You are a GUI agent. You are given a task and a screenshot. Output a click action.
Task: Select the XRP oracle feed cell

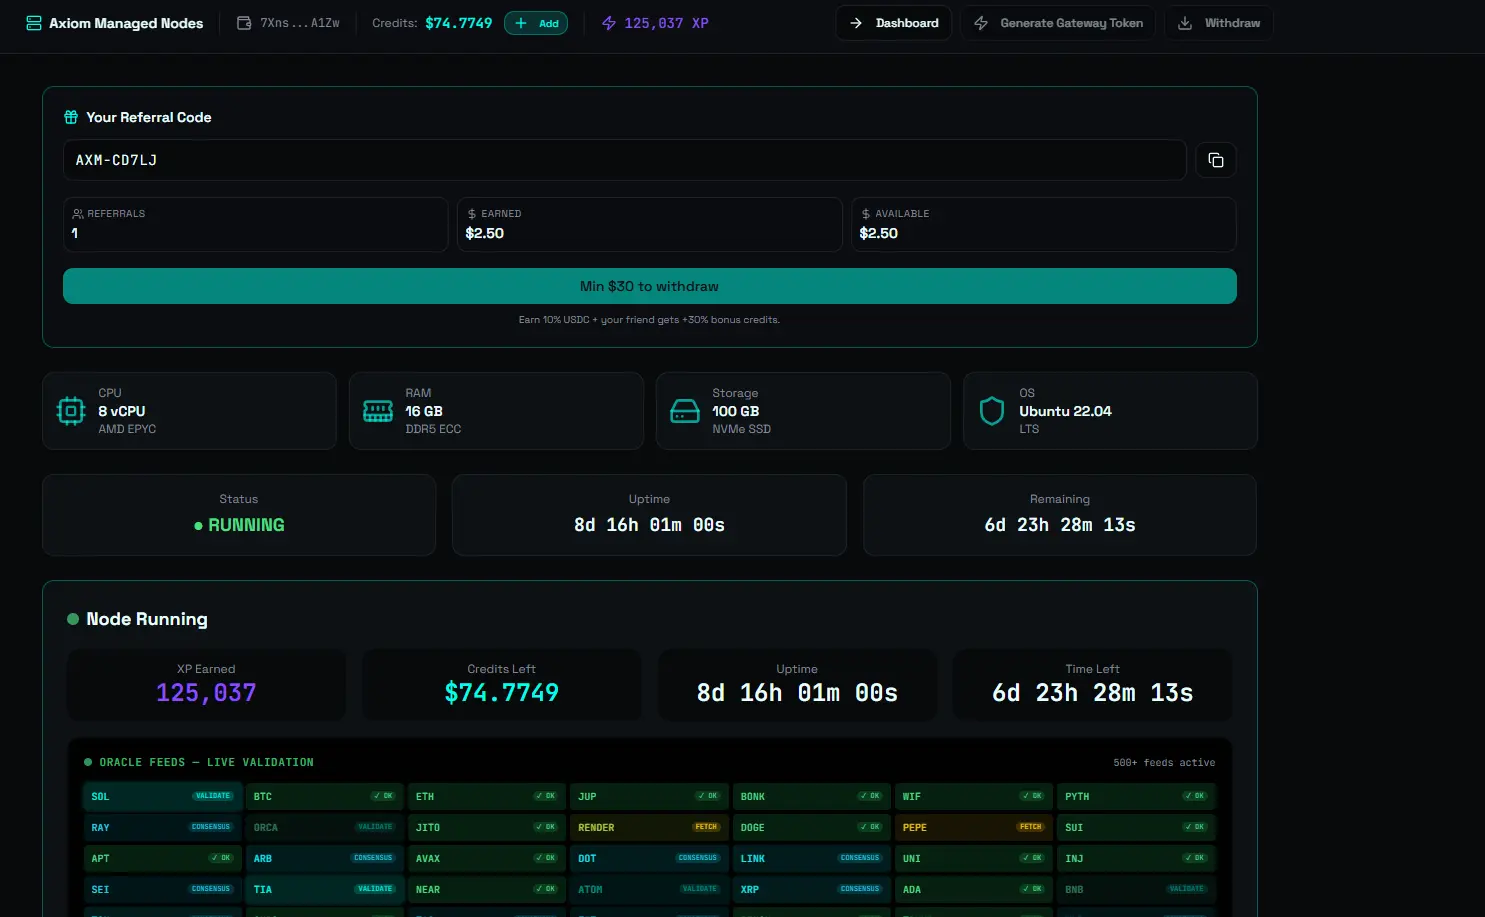pyautogui.click(x=812, y=890)
